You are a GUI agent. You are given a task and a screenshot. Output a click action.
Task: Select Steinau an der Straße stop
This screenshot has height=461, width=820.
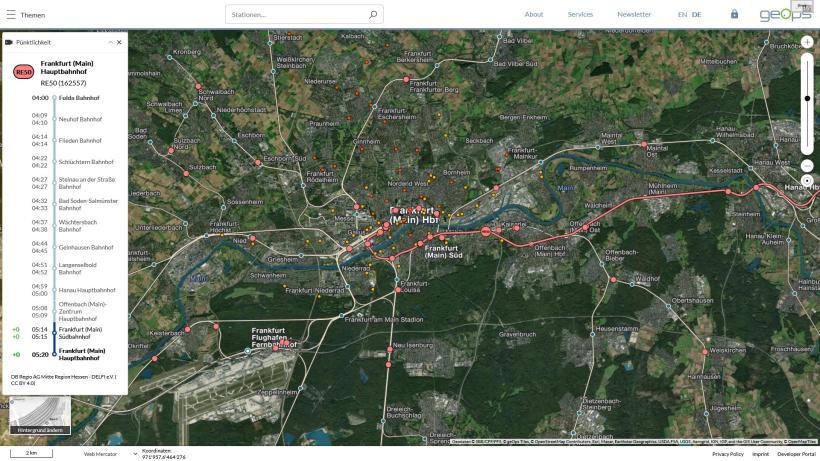(87, 183)
